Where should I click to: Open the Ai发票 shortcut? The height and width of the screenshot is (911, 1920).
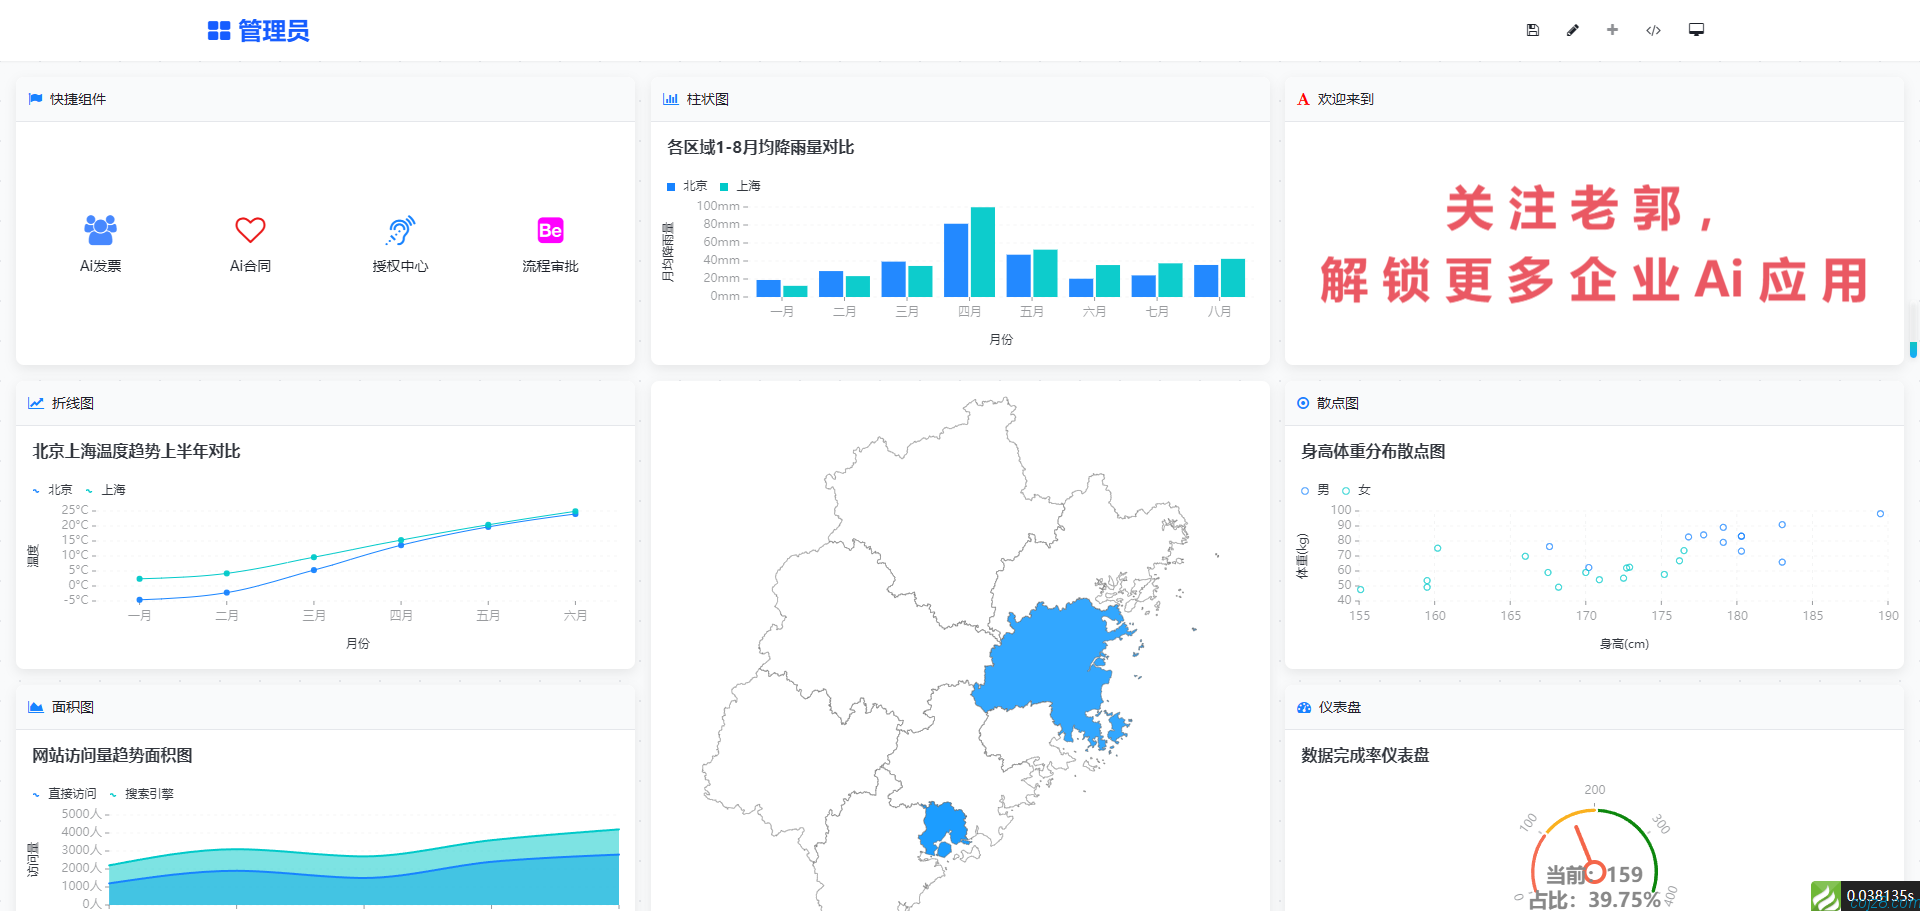pyautogui.click(x=100, y=231)
